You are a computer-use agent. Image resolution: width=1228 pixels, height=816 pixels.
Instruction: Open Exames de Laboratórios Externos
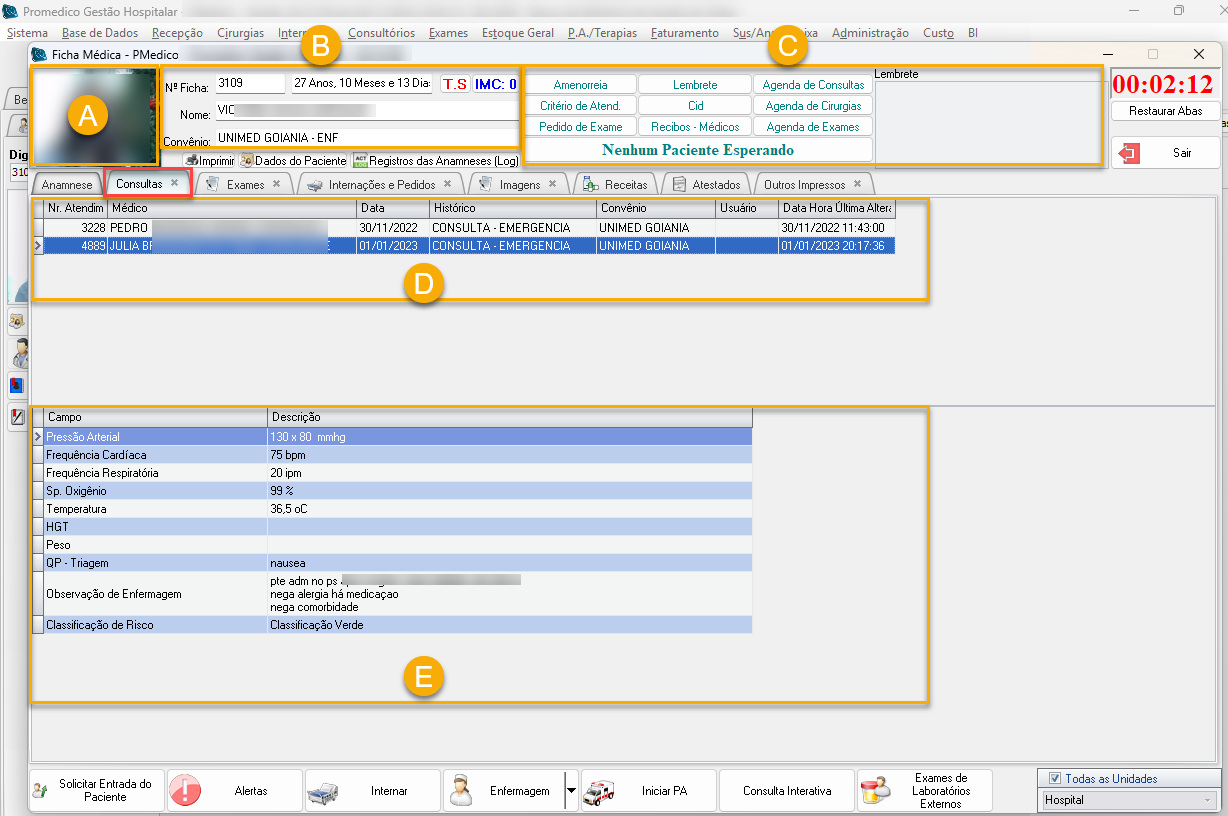(x=925, y=791)
